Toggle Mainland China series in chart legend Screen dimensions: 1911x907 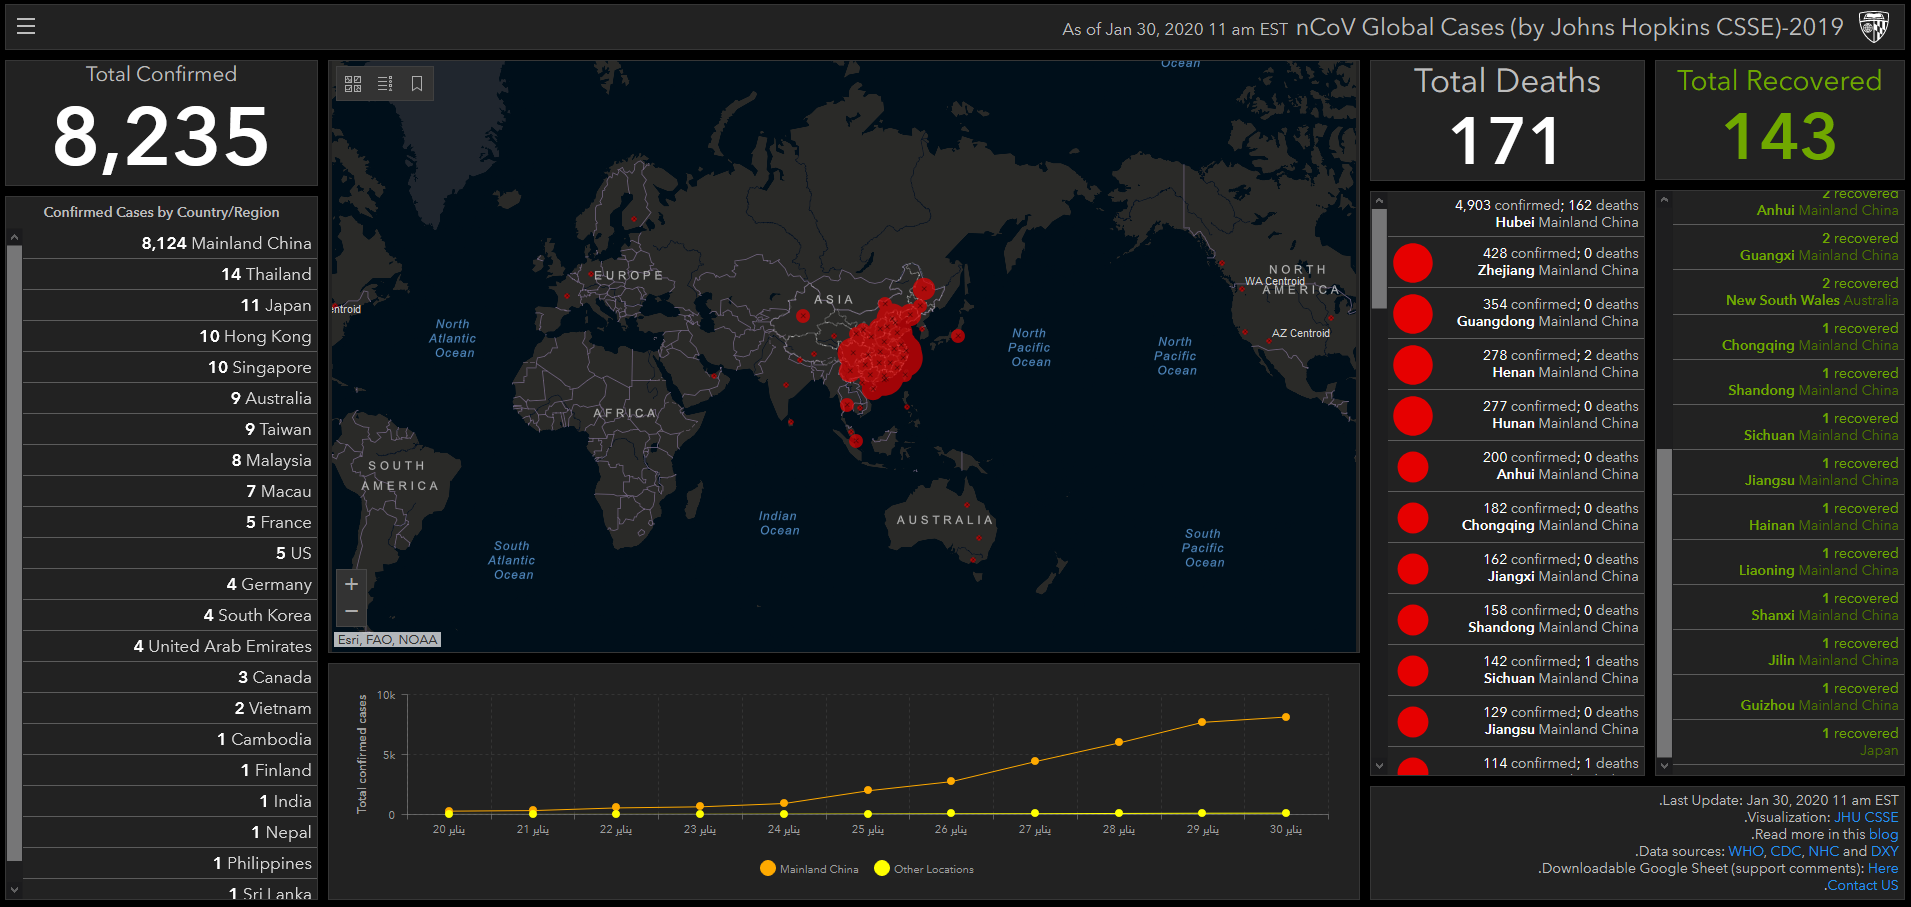coord(809,869)
